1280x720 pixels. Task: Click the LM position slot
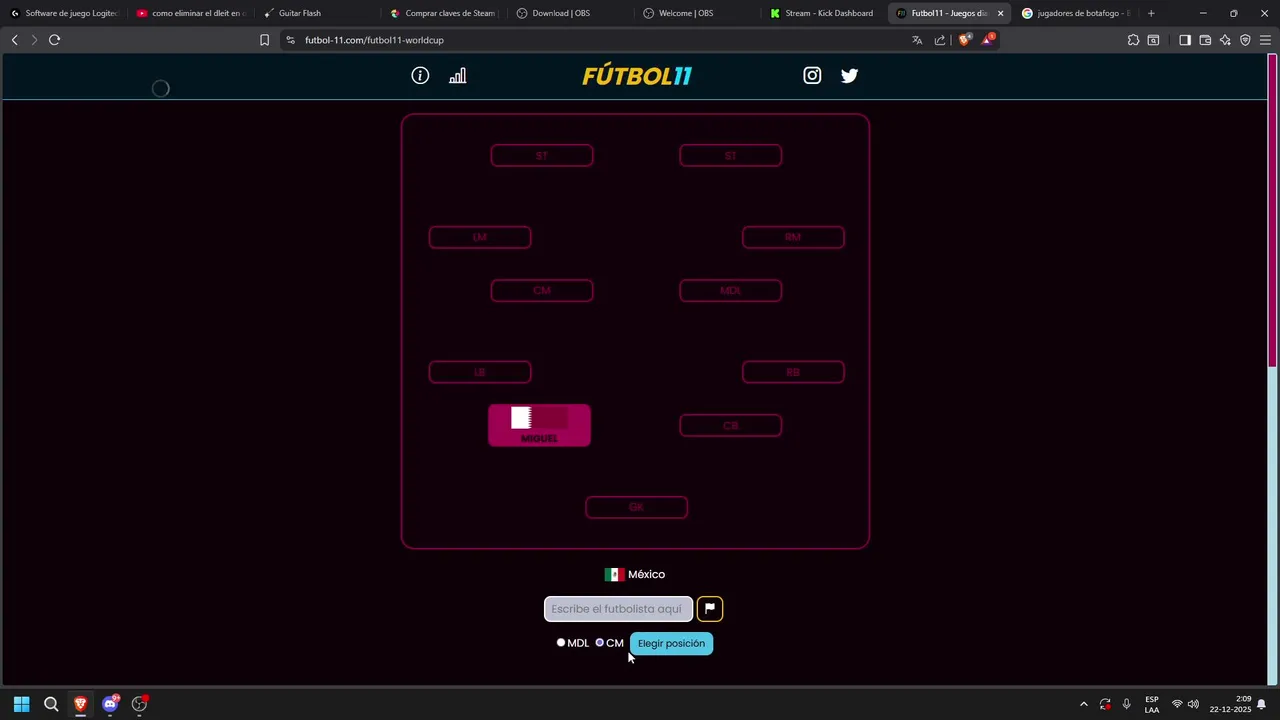pyautogui.click(x=480, y=237)
